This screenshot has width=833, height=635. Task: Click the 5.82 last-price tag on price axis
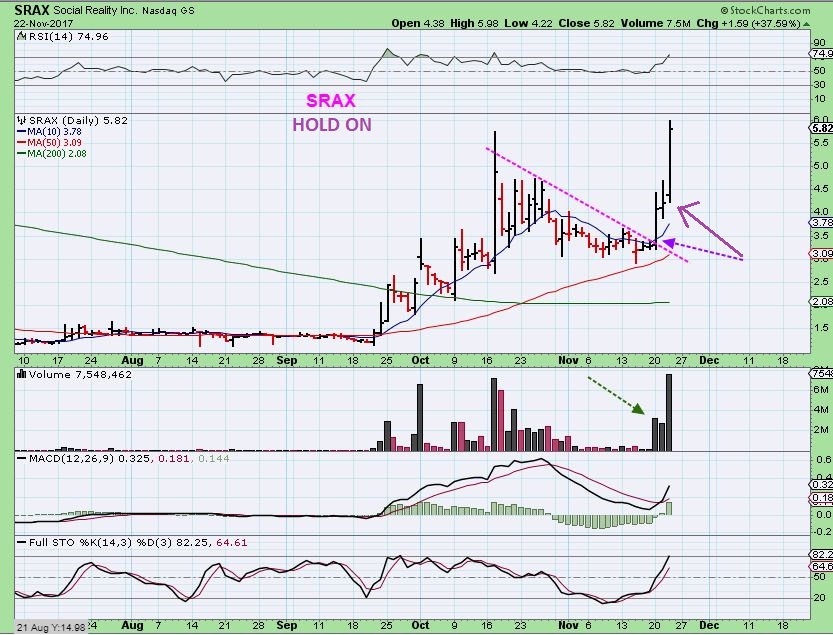821,128
